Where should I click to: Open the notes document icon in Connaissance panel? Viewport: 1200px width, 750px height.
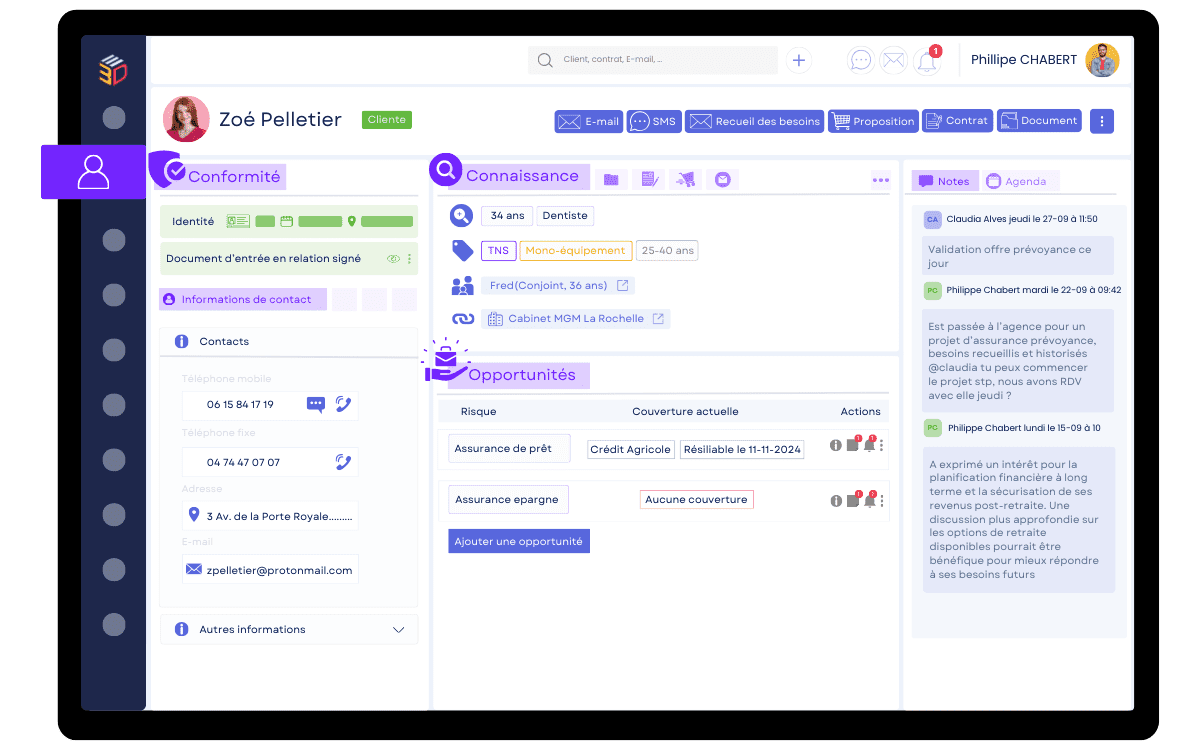click(x=648, y=178)
